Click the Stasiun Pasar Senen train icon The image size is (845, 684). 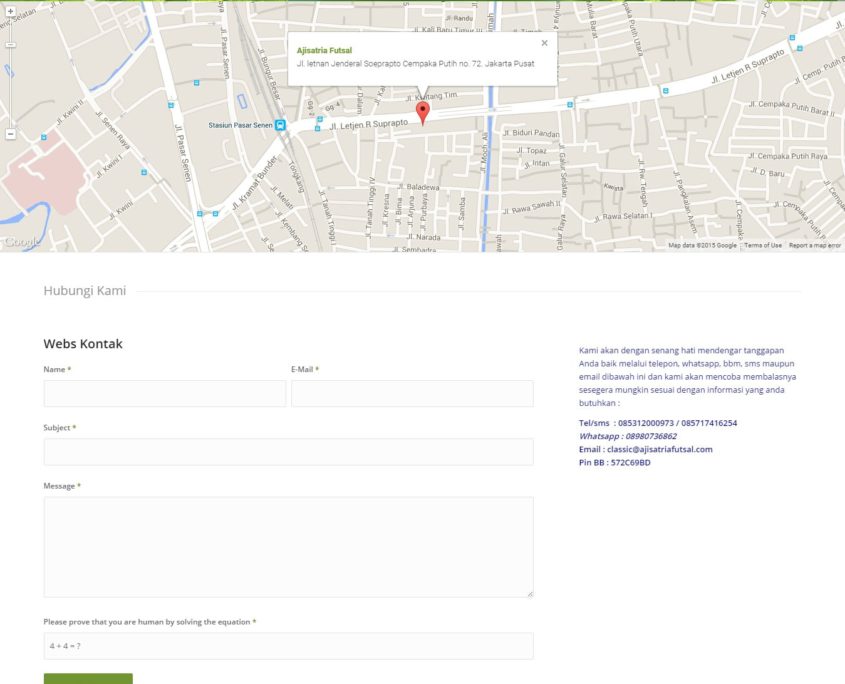[280, 125]
